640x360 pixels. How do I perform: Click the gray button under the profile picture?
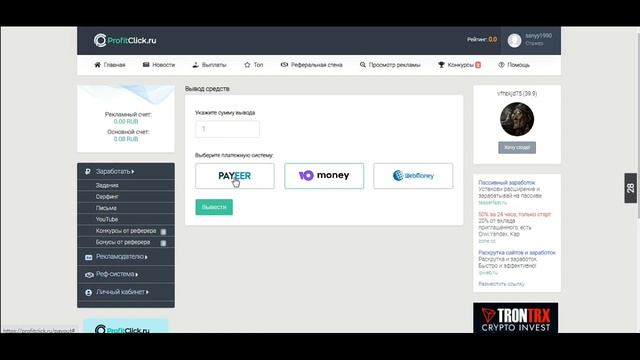517,147
